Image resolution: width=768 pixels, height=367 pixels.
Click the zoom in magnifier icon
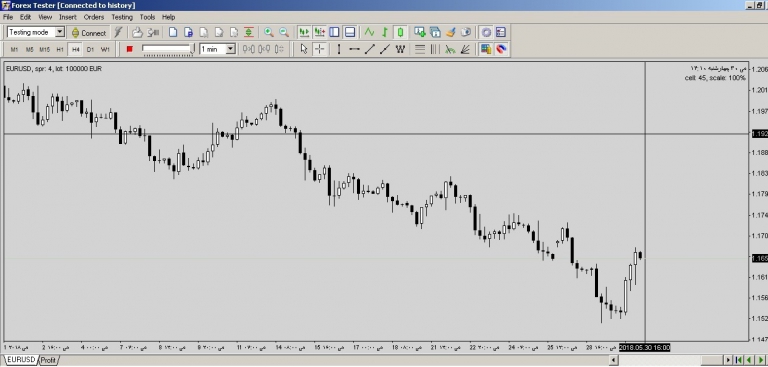tap(268, 32)
